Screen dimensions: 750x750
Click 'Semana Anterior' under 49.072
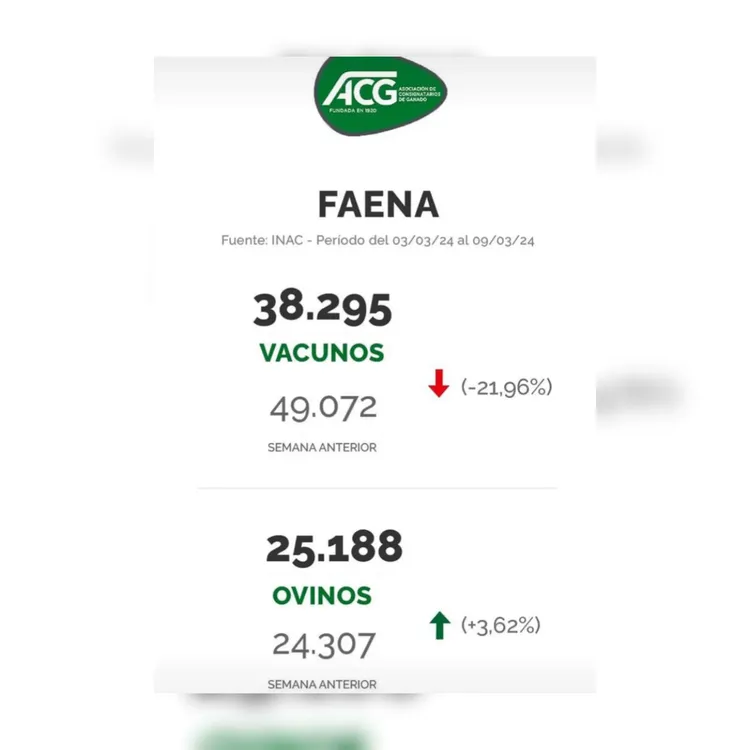[322, 447]
